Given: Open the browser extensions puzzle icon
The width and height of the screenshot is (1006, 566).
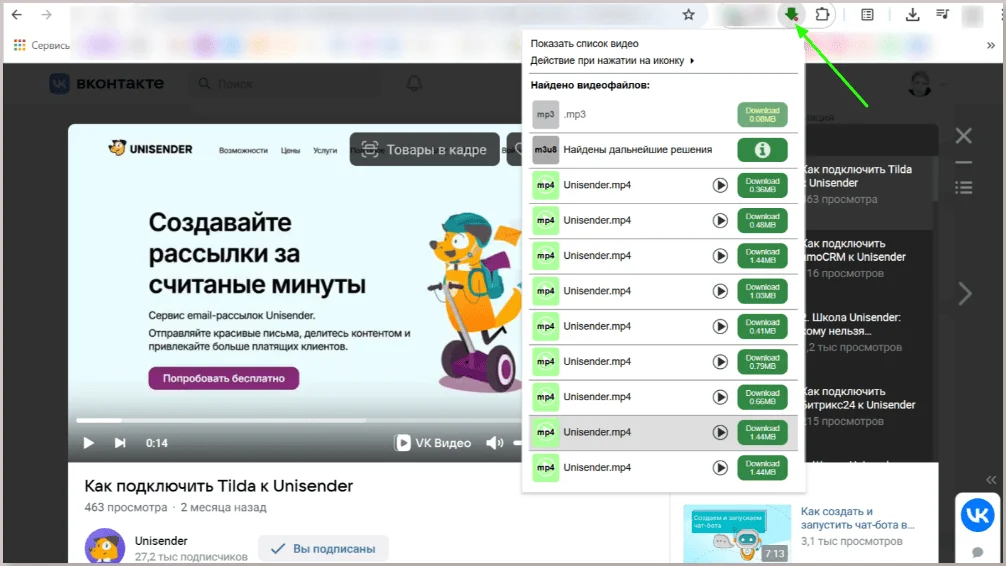Looking at the screenshot, I should coord(822,15).
